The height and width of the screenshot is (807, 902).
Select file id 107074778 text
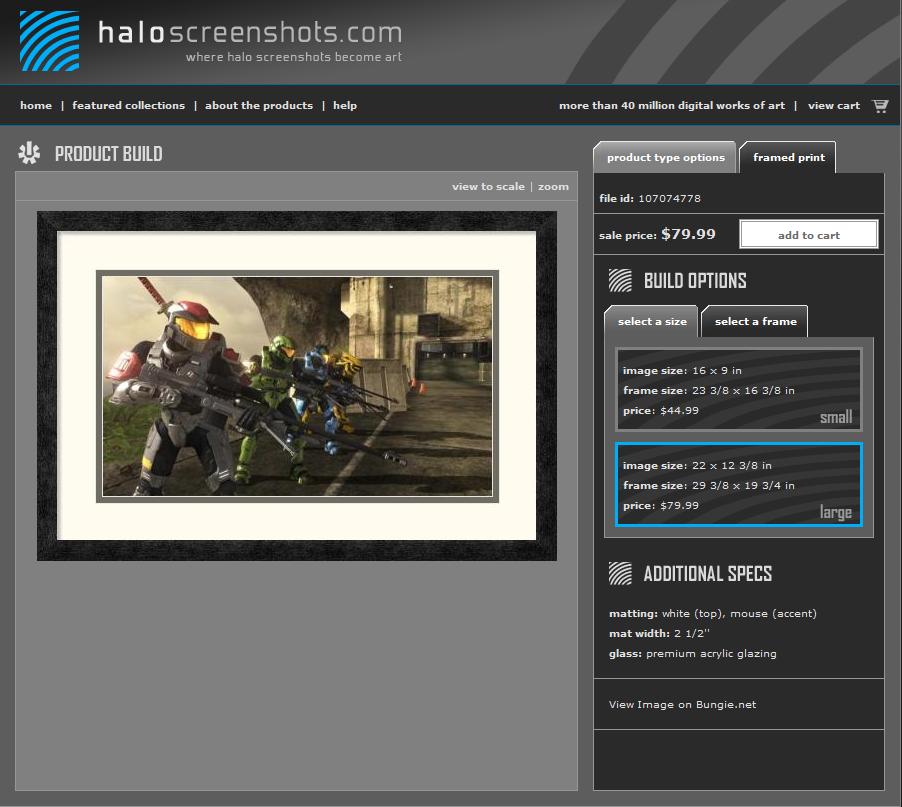point(650,198)
